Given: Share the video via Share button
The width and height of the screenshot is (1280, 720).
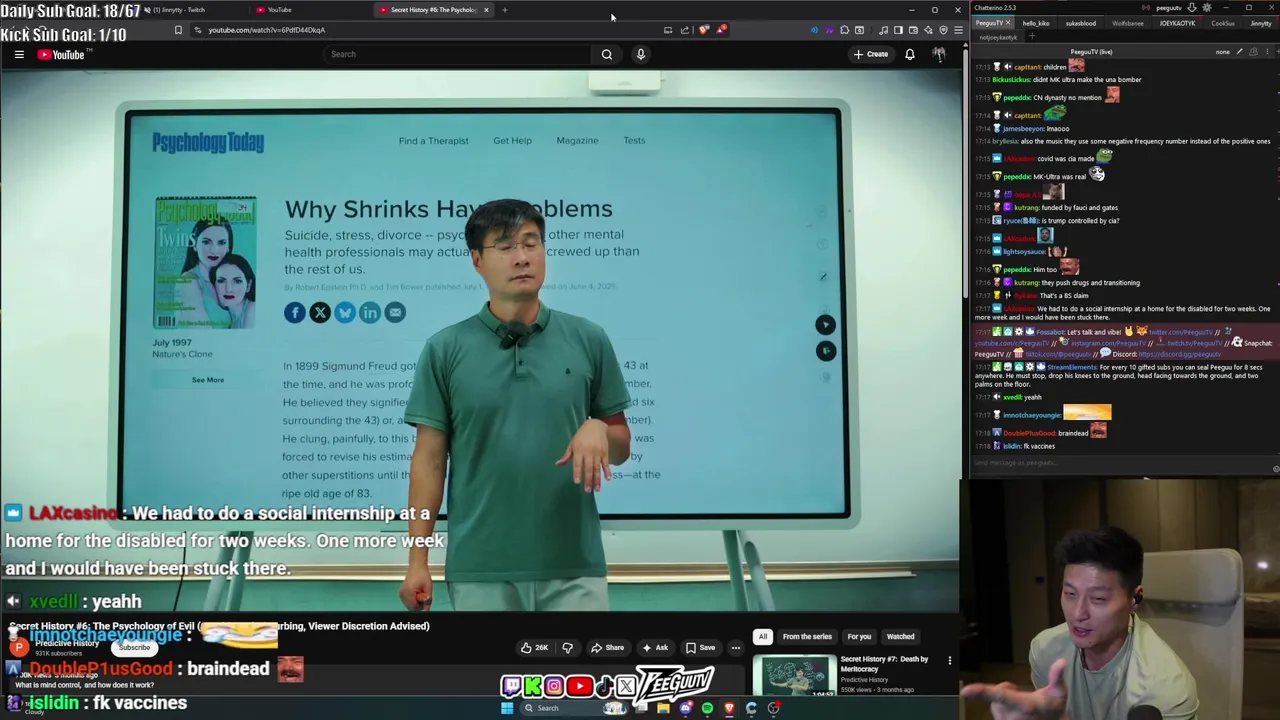Looking at the screenshot, I should tap(607, 647).
